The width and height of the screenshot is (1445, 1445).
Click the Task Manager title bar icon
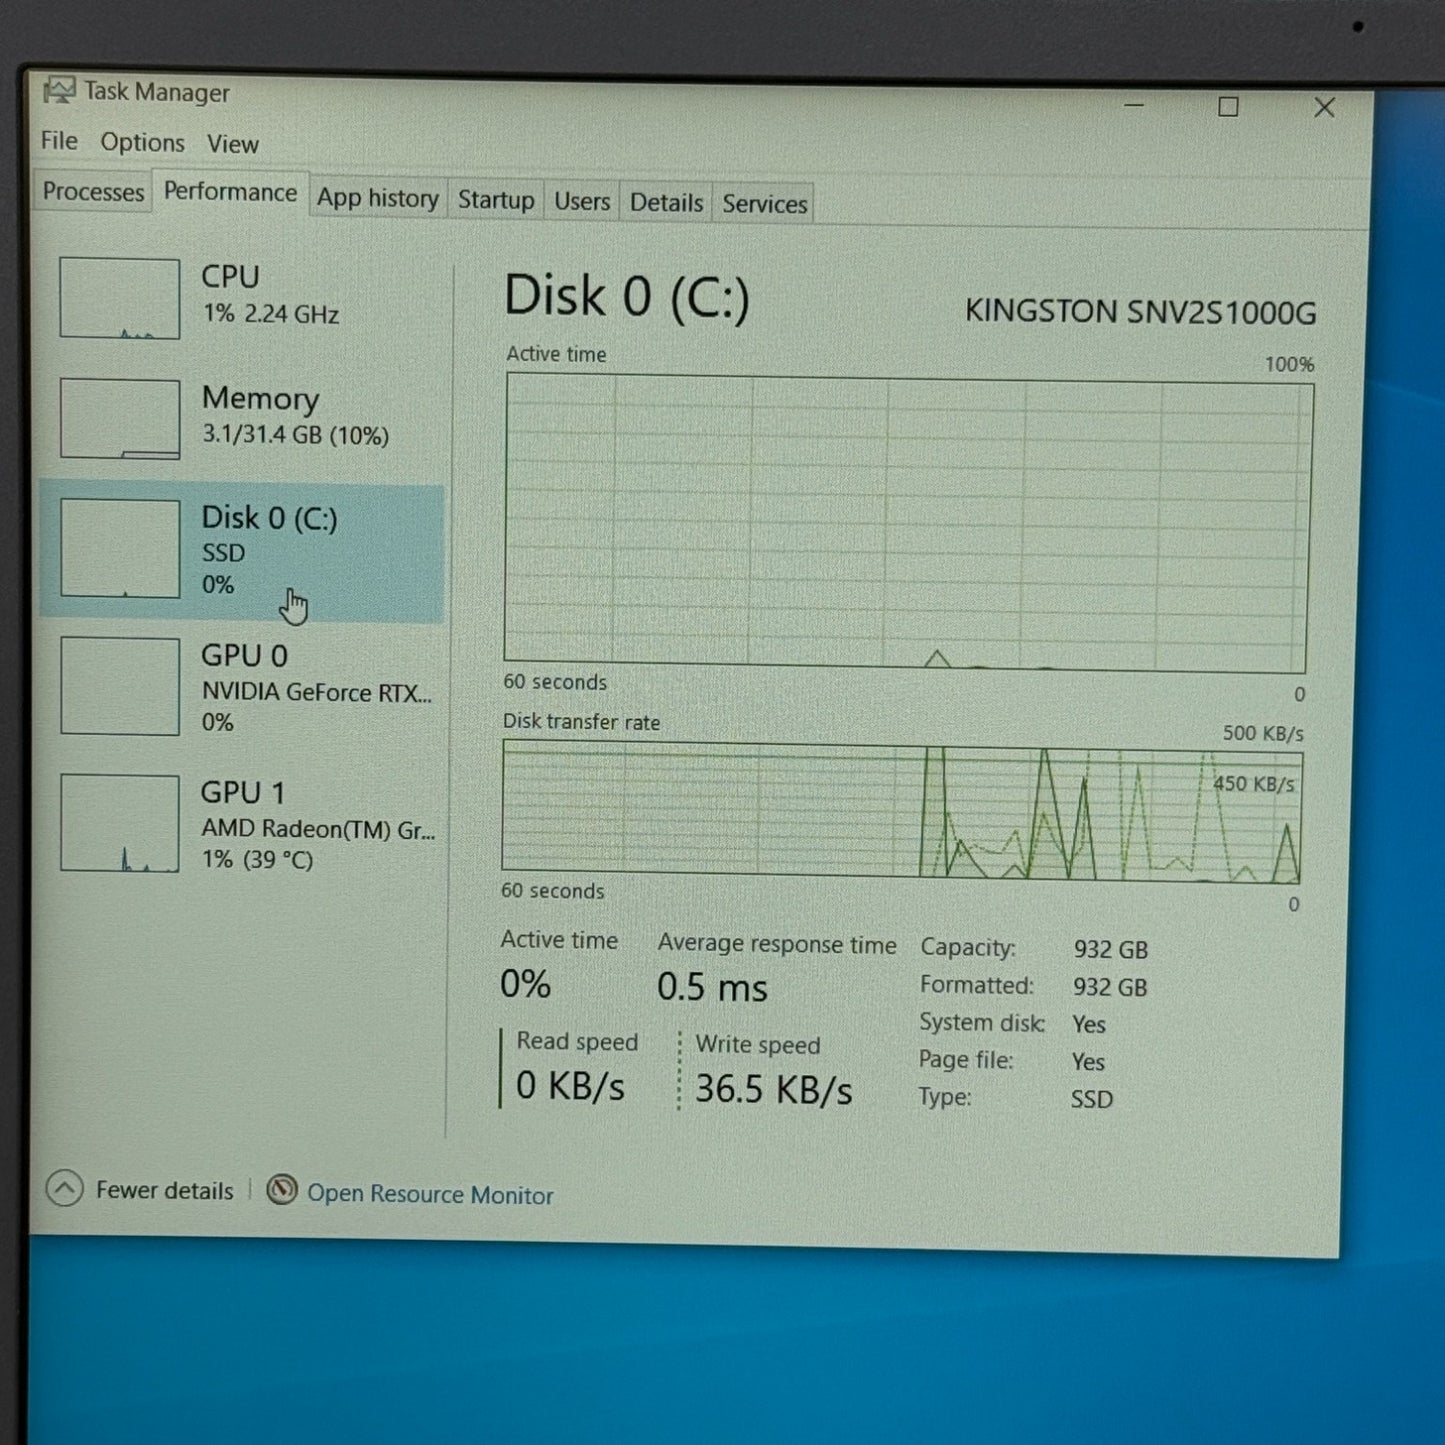click(x=58, y=91)
